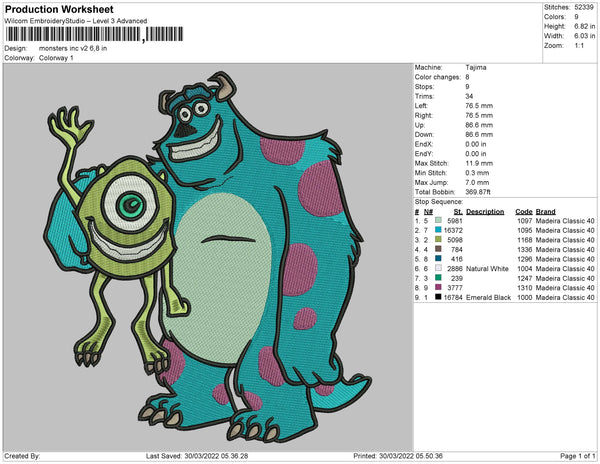The height and width of the screenshot is (464, 600).
Task: Select the 'Brand' column header
Action: (x=545, y=212)
